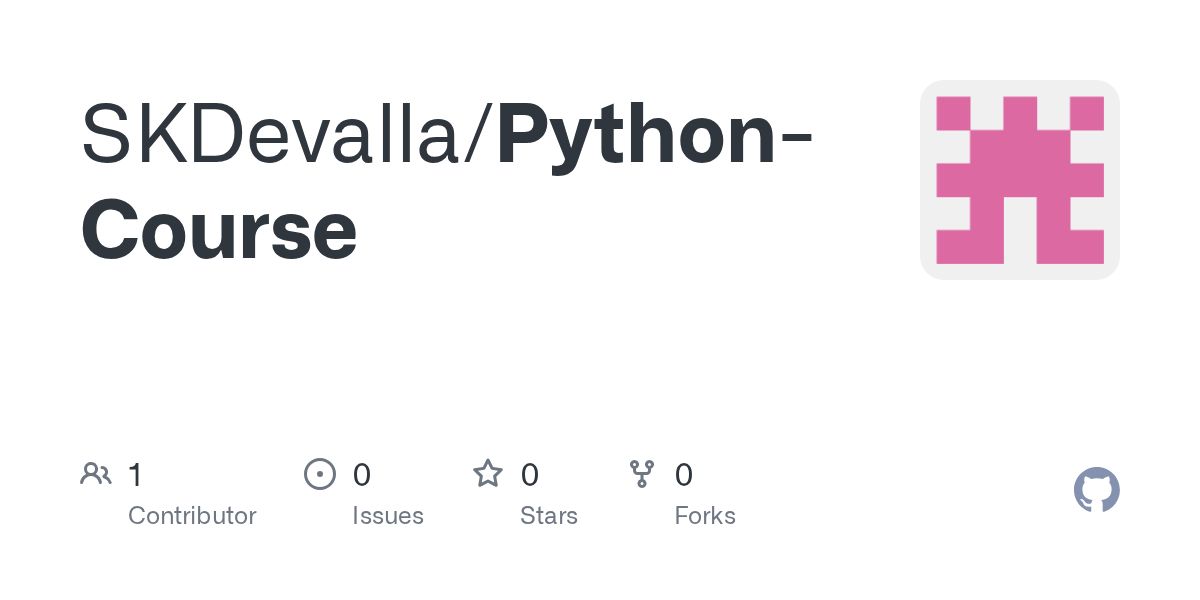Click the star outline icon

click(x=488, y=473)
